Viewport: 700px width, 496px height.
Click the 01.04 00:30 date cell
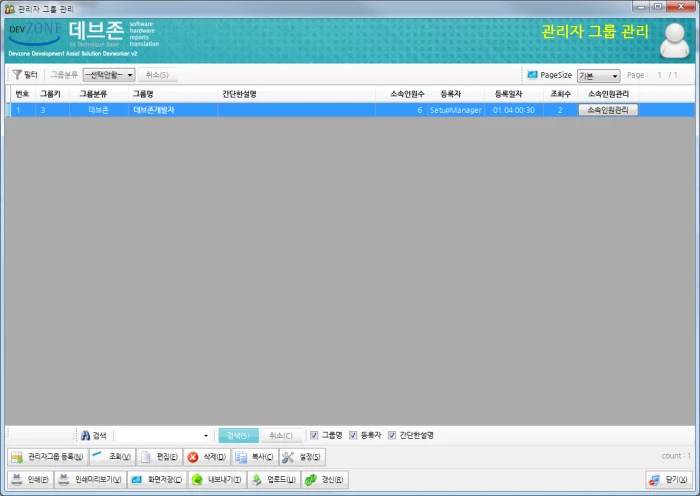pyautogui.click(x=514, y=110)
